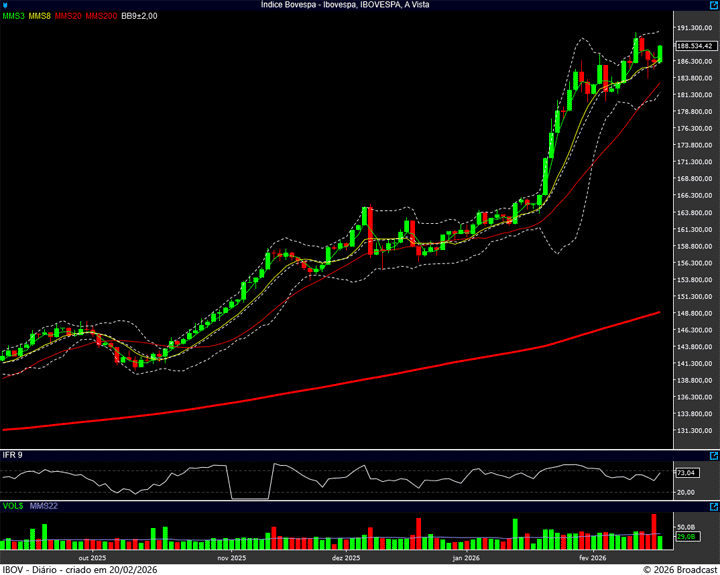Click the Índice Bovespa chart title
Screen dimensions: 720x575
tap(359, 6)
